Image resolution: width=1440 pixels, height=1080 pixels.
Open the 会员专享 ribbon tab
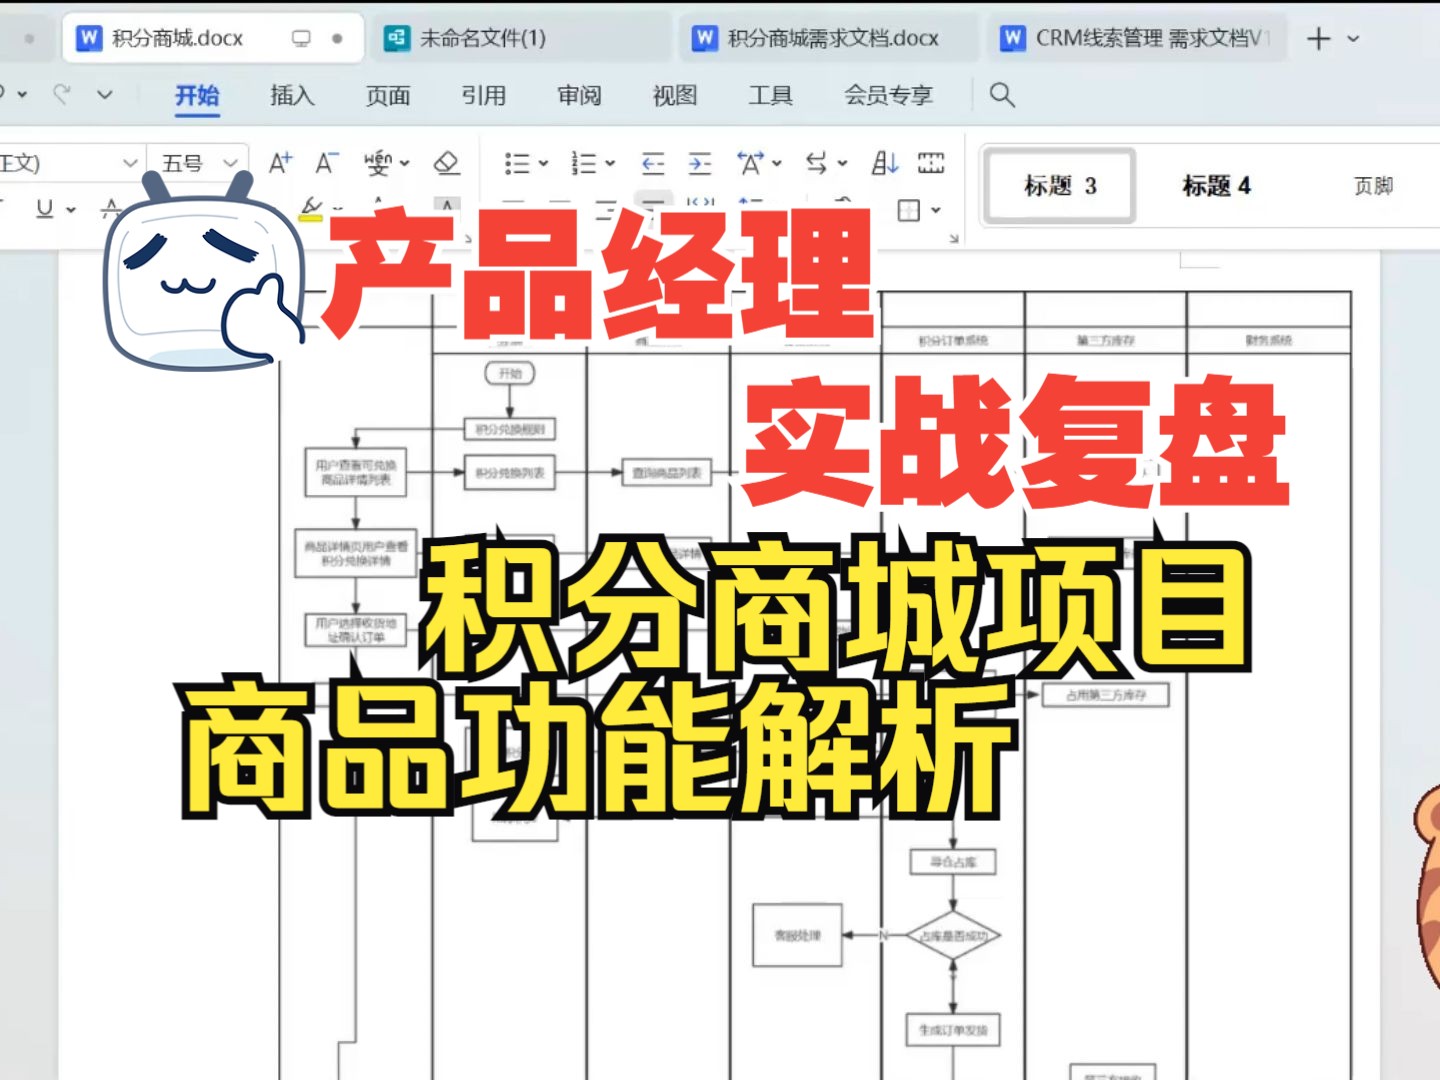point(889,95)
